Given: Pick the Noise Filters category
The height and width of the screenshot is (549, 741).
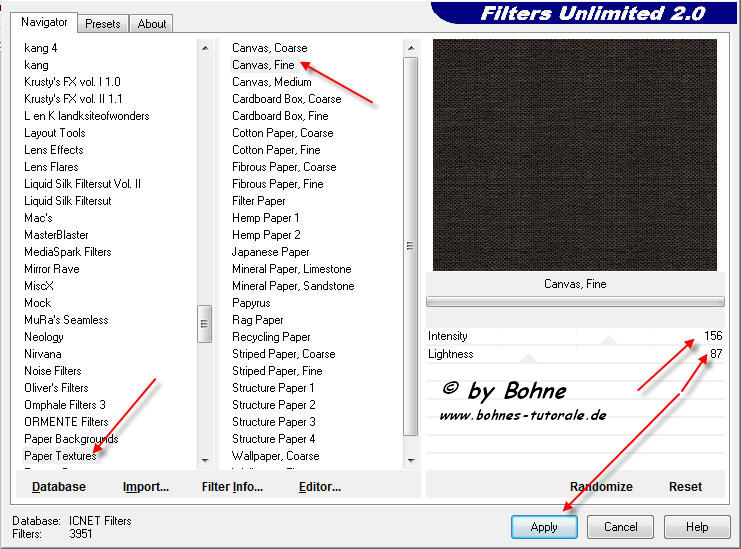Looking at the screenshot, I should coord(53,371).
